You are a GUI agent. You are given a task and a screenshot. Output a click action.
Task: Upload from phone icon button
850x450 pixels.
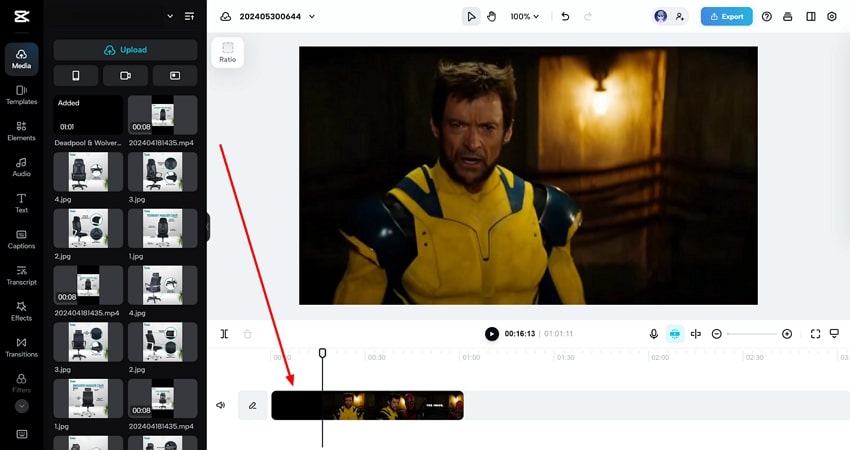[76, 75]
